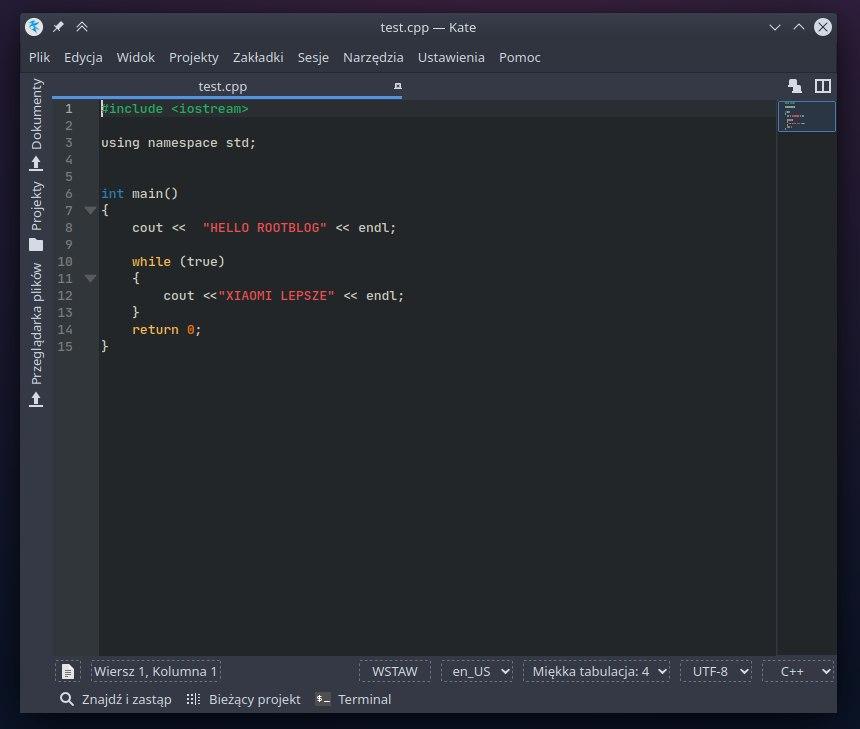Screen dimensions: 860x729
Task: Click the Kate application icon in title bar
Action: 34,27
